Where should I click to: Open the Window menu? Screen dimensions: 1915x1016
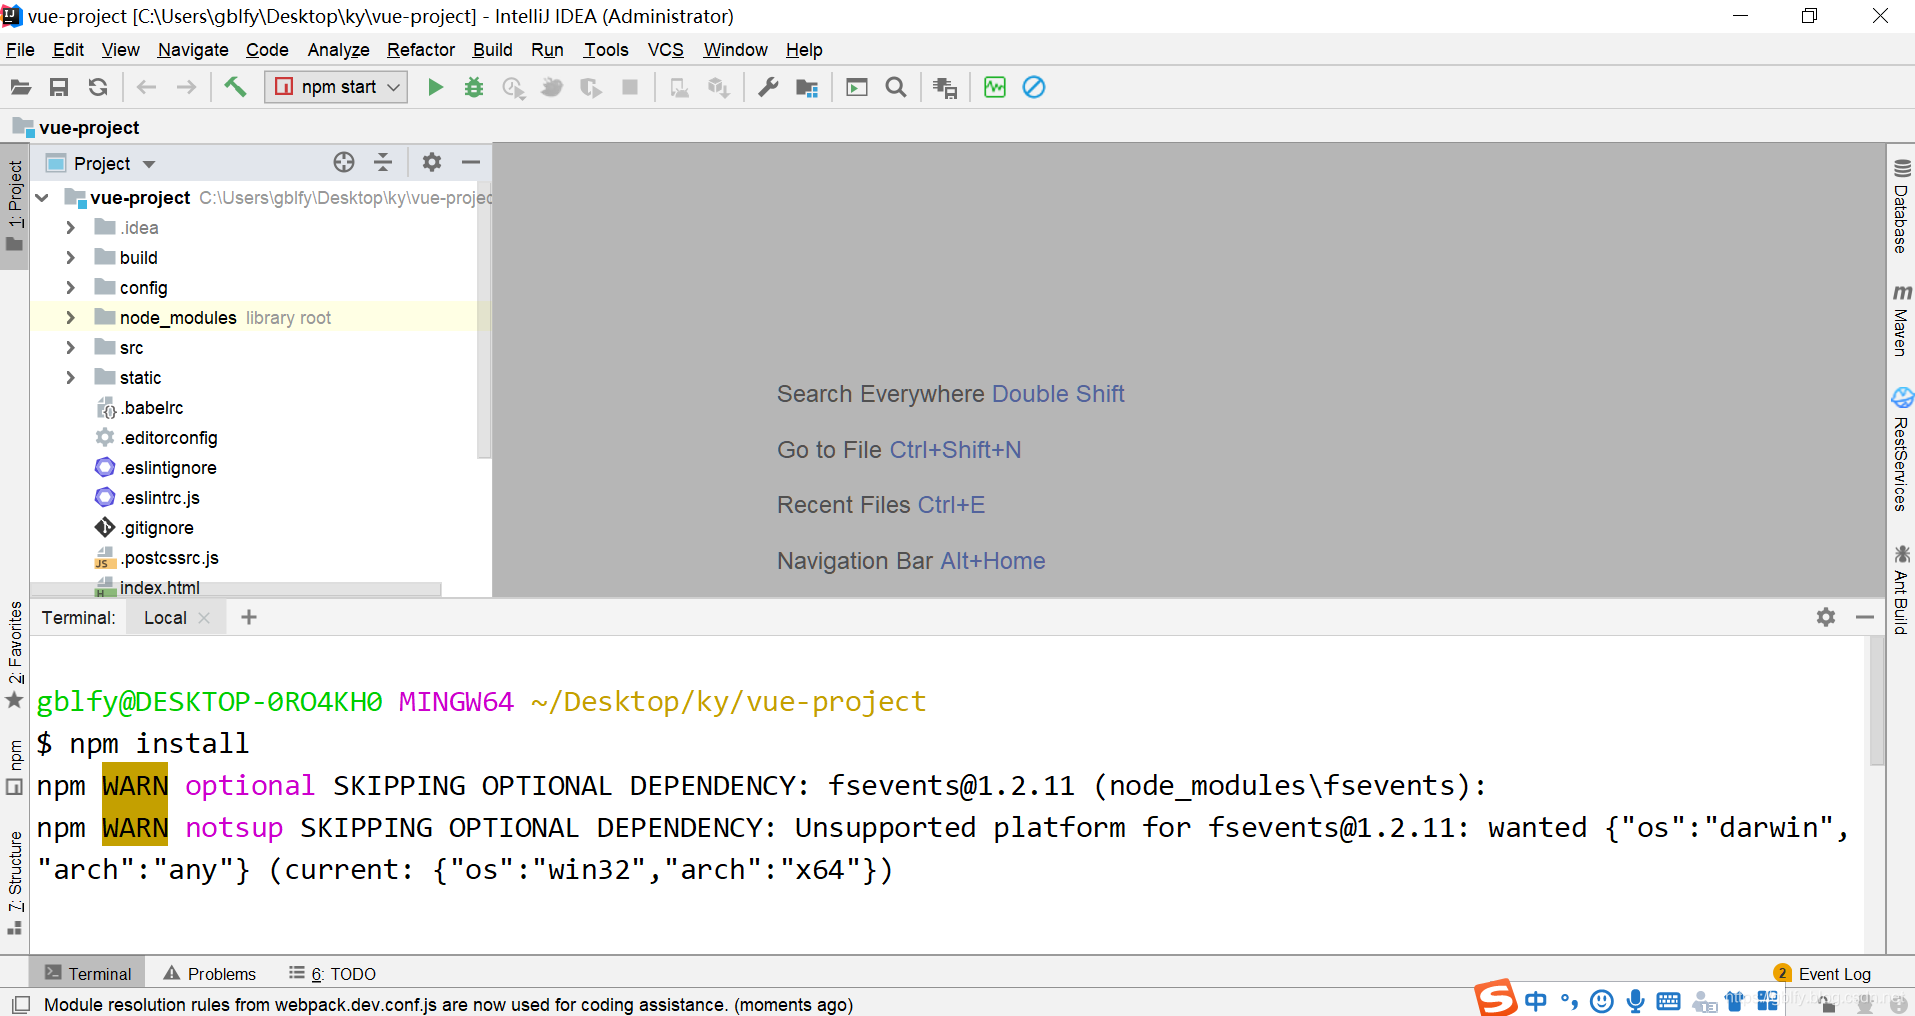735,50
